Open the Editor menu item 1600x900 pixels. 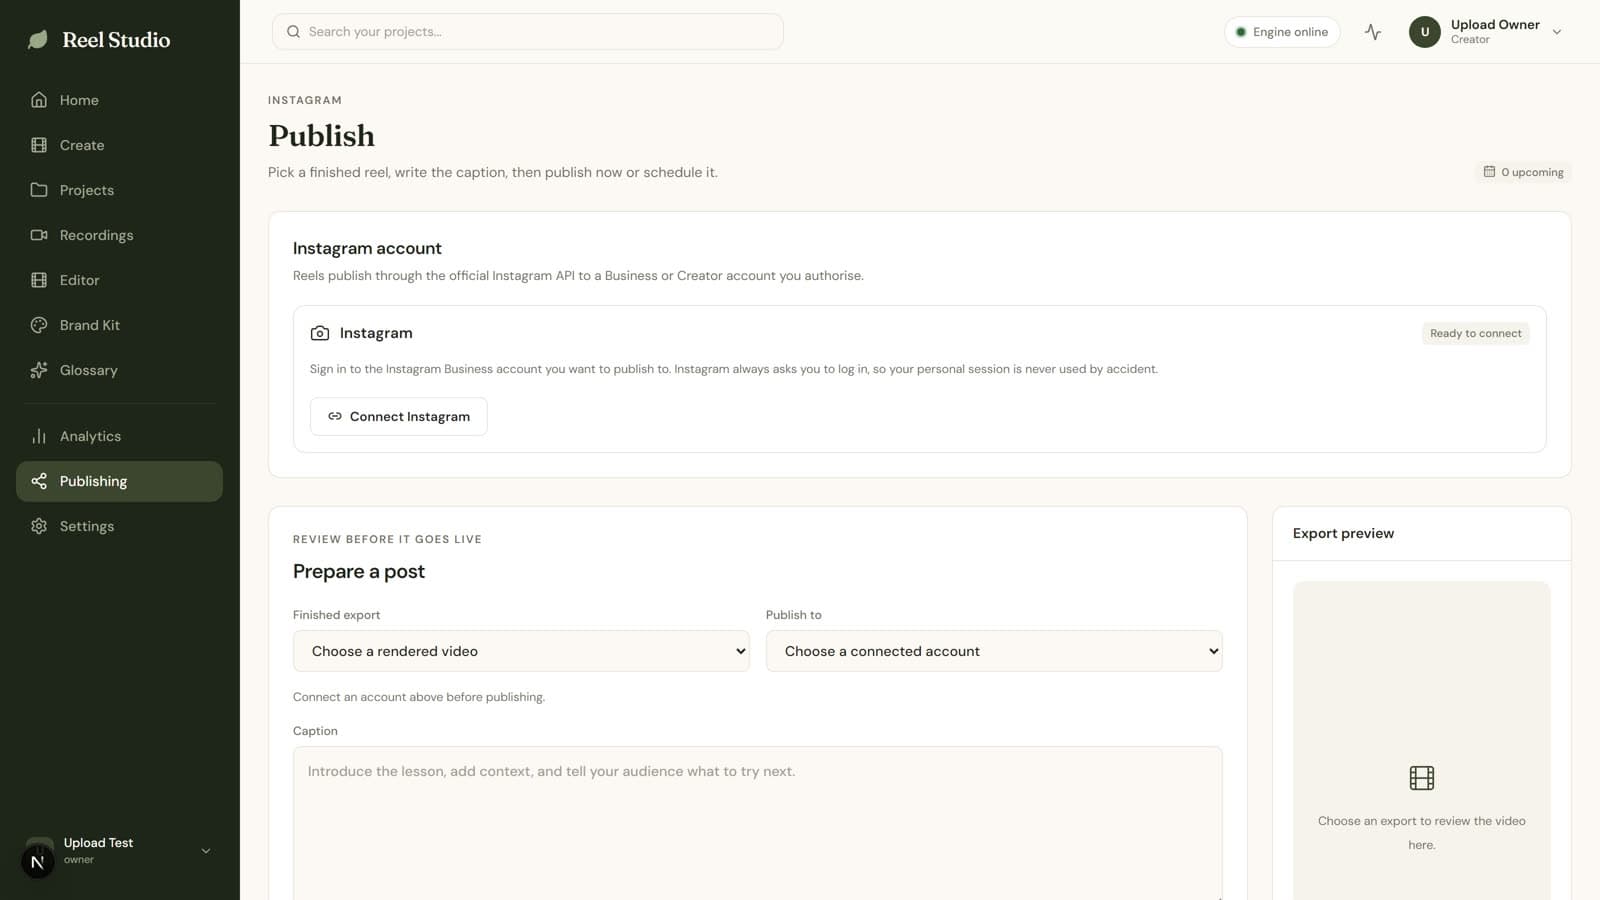[119, 280]
